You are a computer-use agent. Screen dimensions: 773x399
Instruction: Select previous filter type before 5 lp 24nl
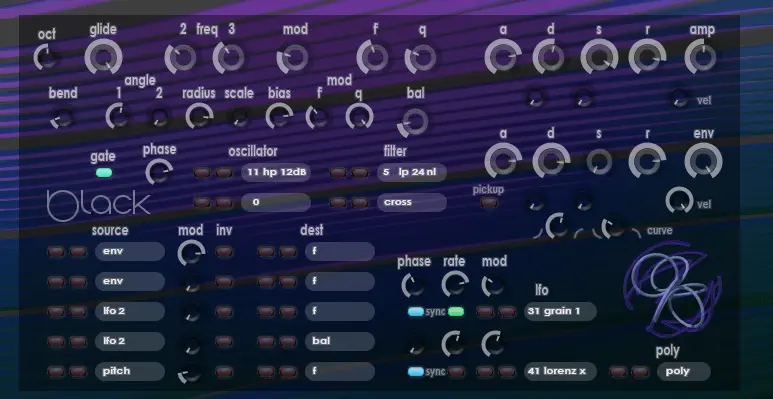[x=338, y=173]
